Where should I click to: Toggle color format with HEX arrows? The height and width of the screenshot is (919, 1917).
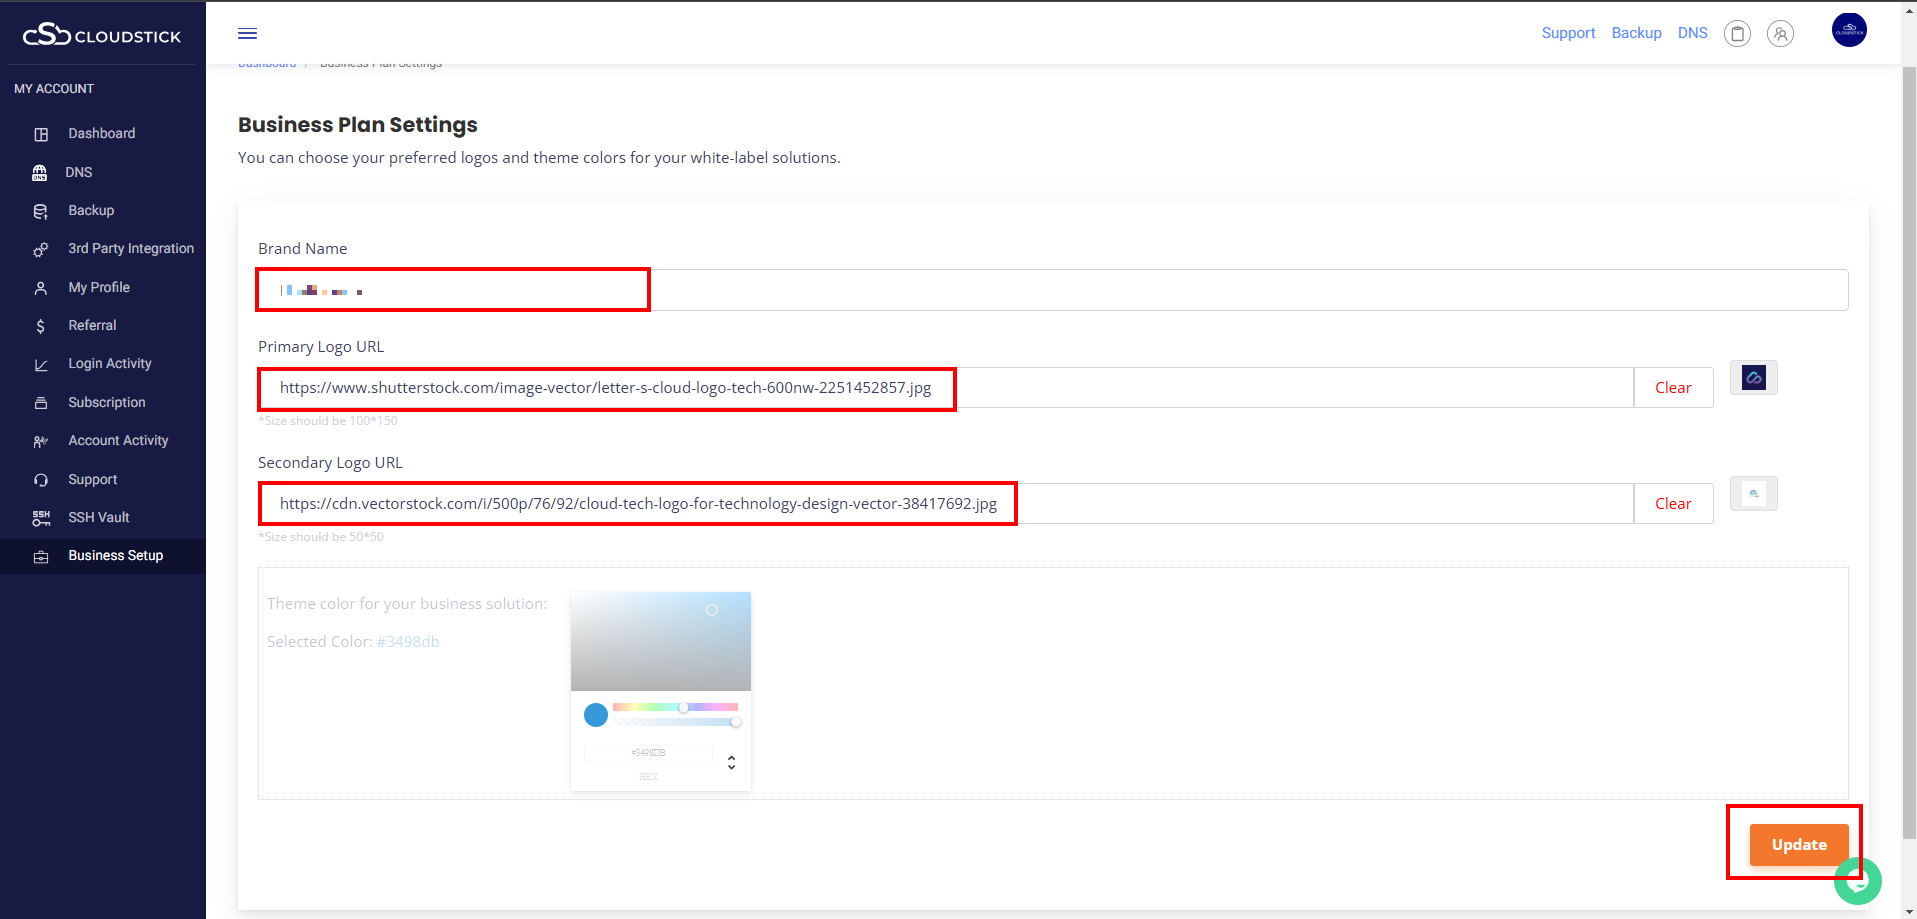pos(731,763)
